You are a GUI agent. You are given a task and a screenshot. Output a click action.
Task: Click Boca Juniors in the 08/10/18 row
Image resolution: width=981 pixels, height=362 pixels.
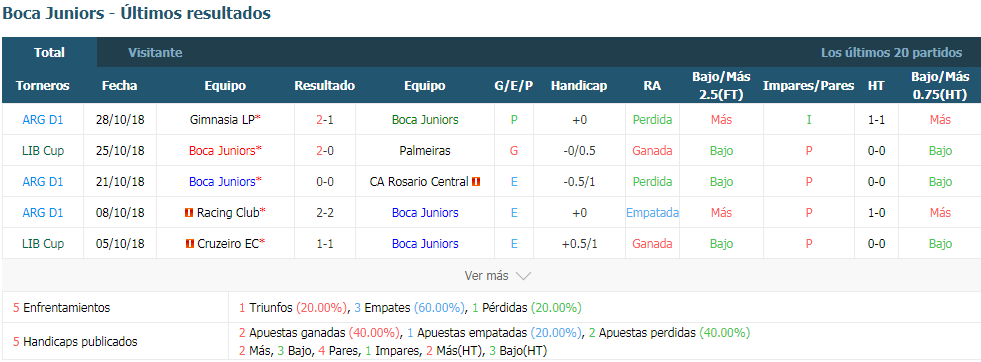(425, 213)
